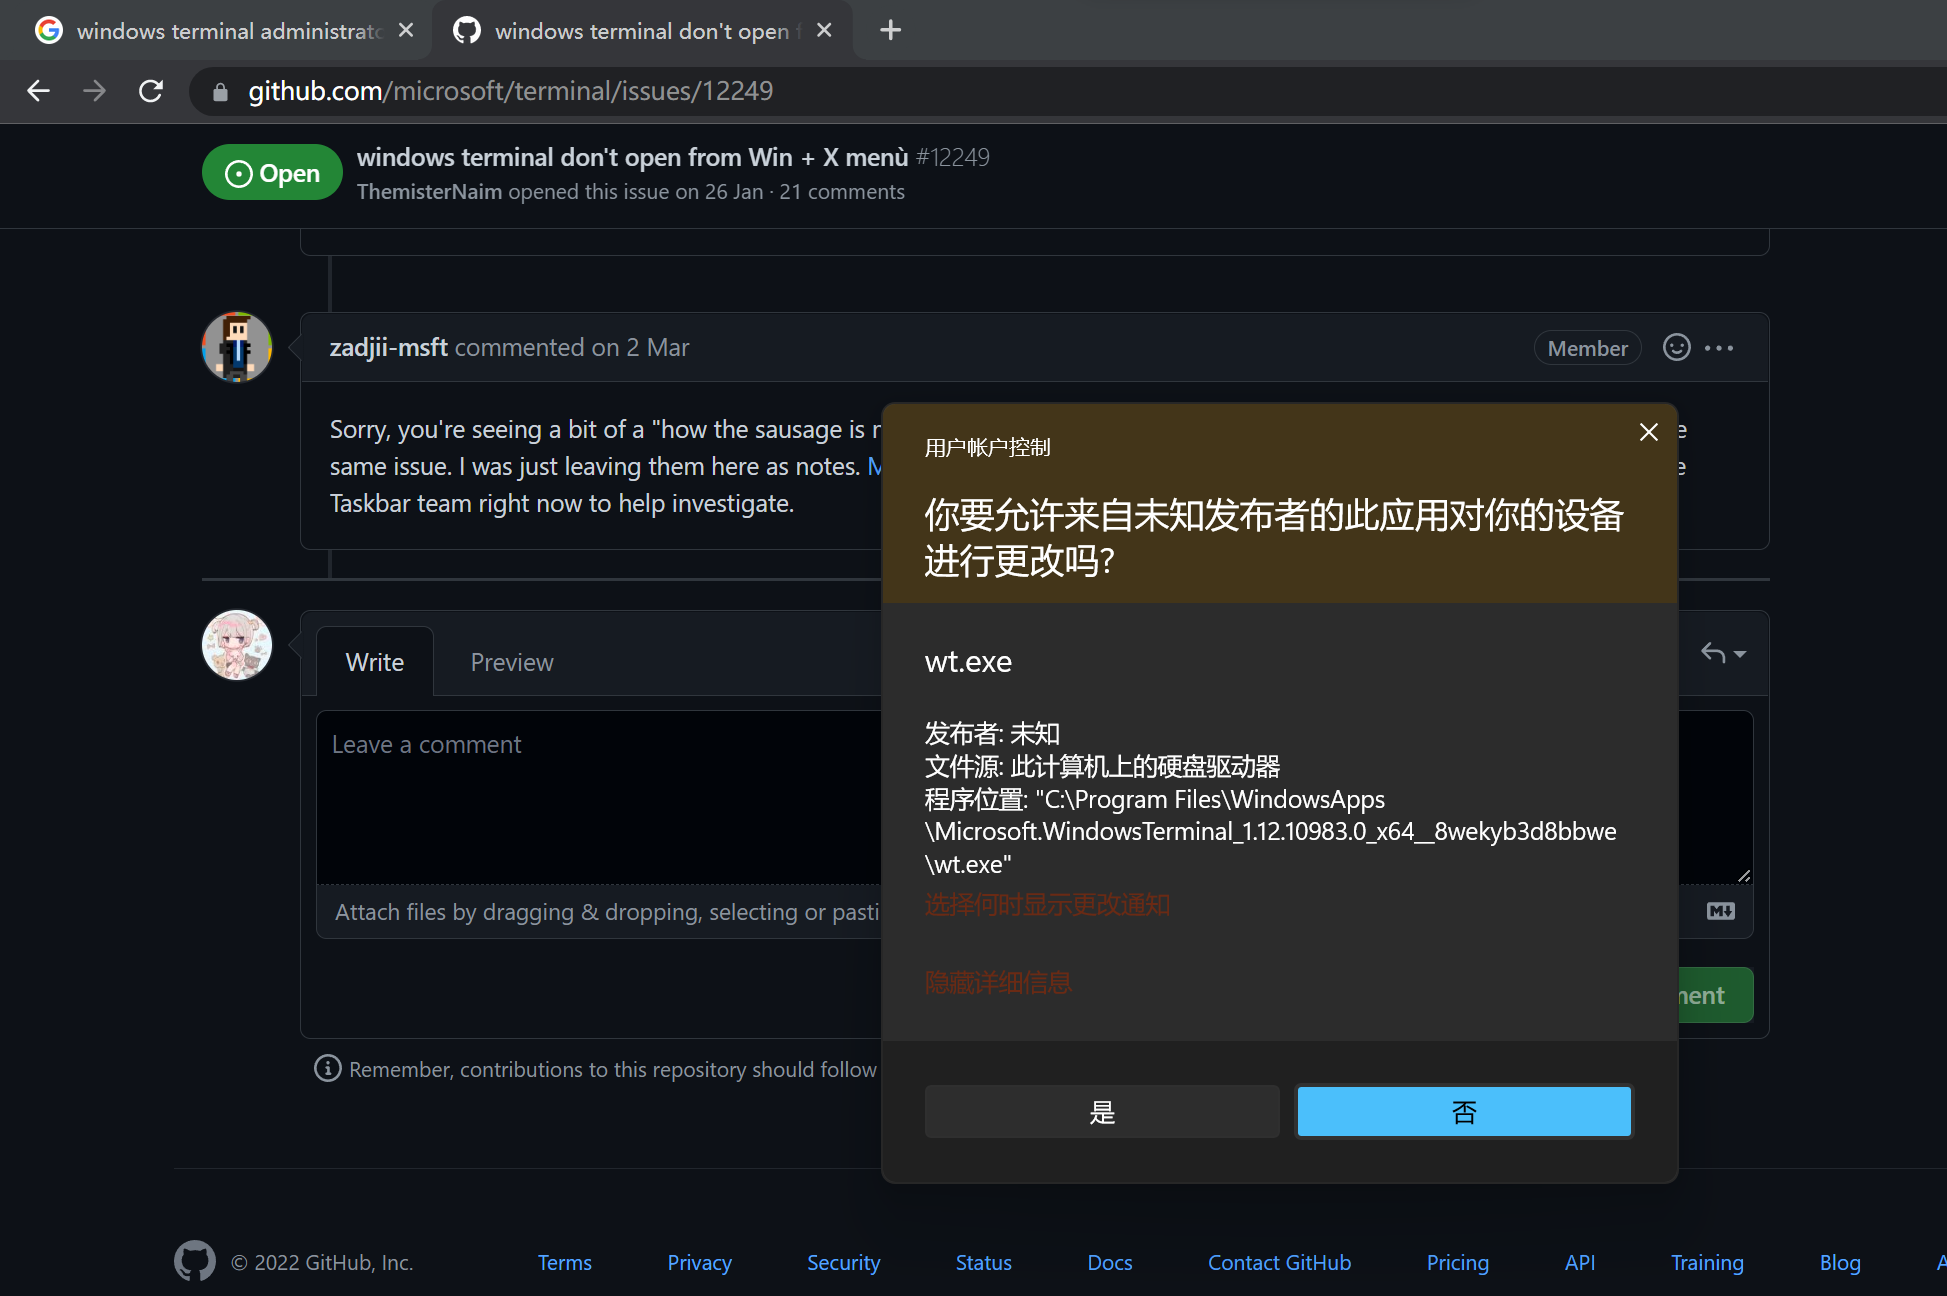Click the browser back arrow

tap(39, 91)
